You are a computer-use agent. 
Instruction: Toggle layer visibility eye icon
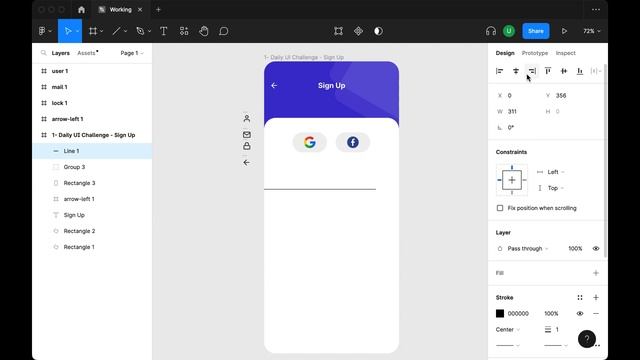point(596,249)
